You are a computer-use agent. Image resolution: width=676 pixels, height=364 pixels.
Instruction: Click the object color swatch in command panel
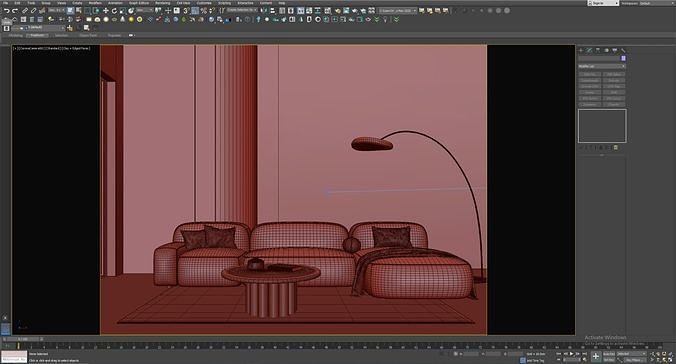tap(623, 58)
